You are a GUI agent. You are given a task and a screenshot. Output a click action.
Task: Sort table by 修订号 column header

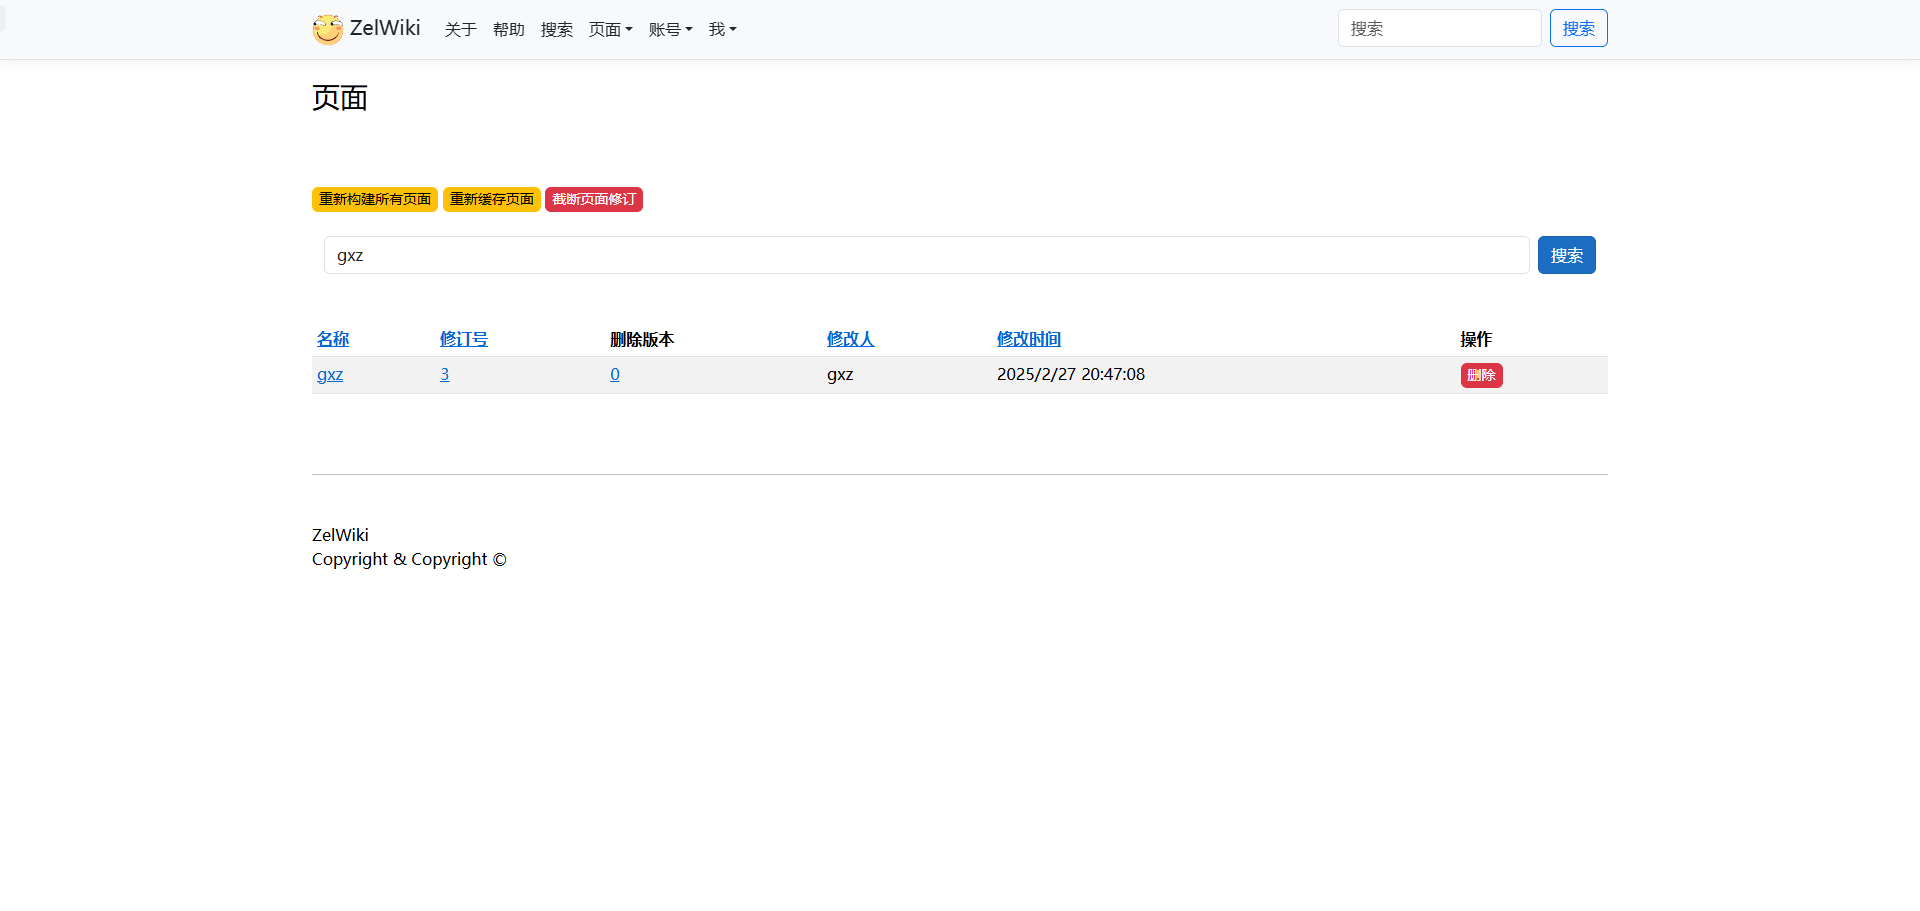point(464,340)
